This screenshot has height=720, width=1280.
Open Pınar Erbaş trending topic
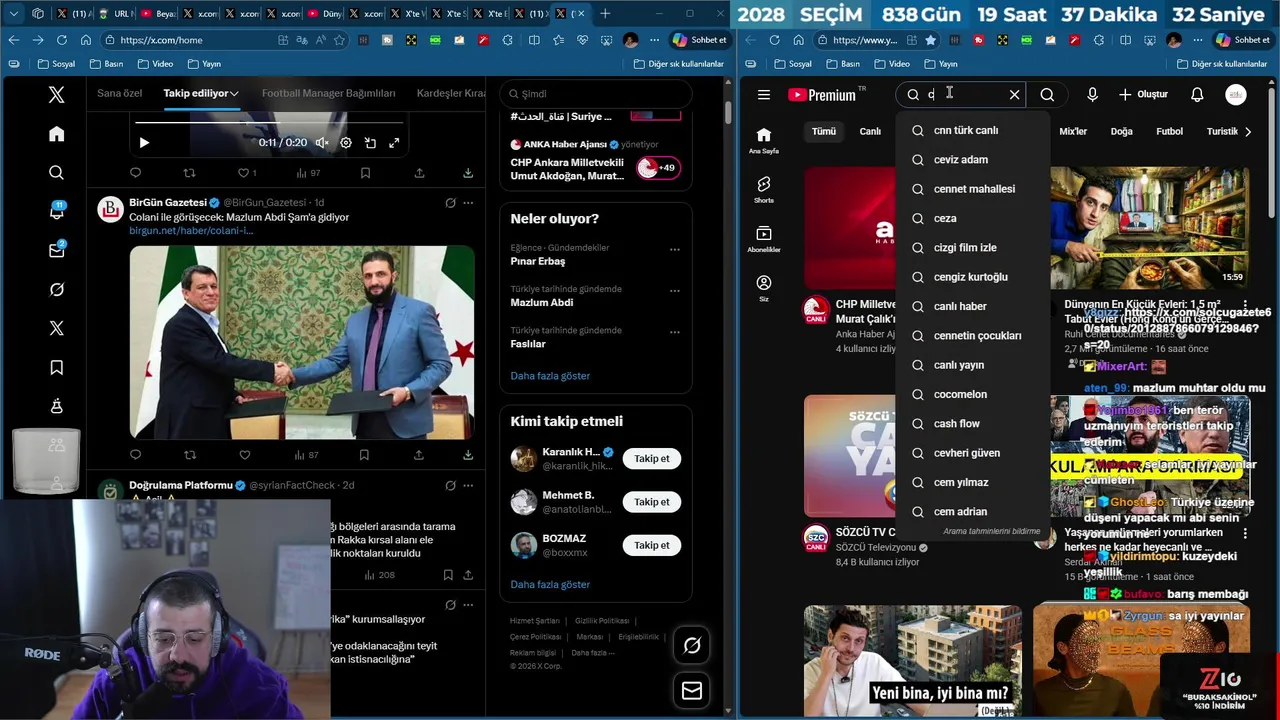click(x=538, y=261)
